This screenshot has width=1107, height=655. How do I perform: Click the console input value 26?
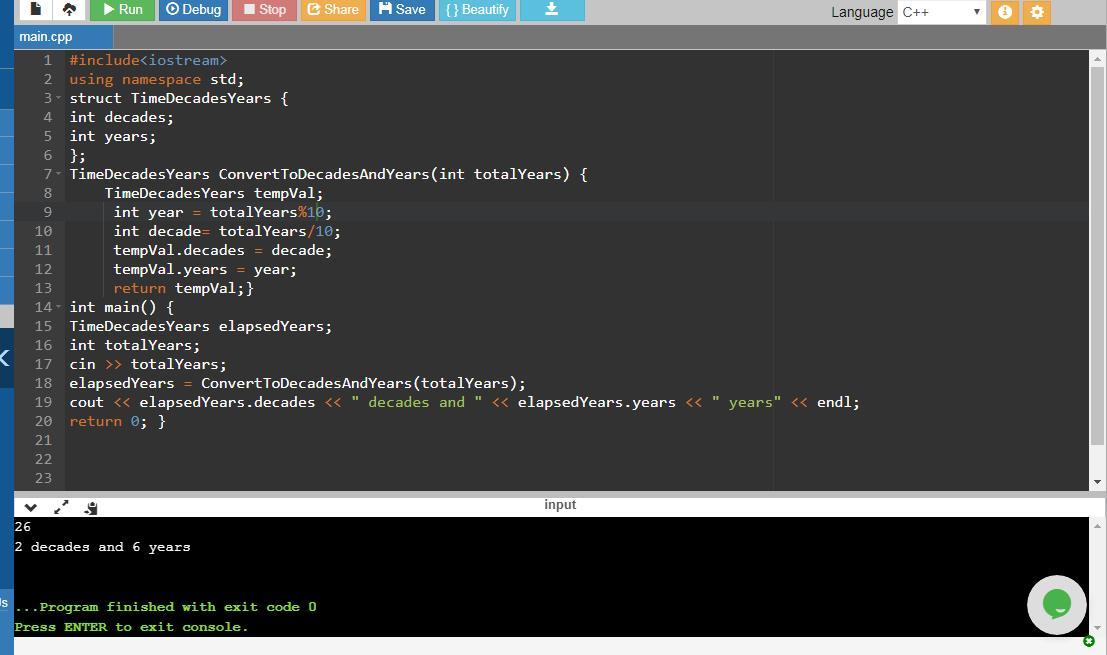coord(23,527)
